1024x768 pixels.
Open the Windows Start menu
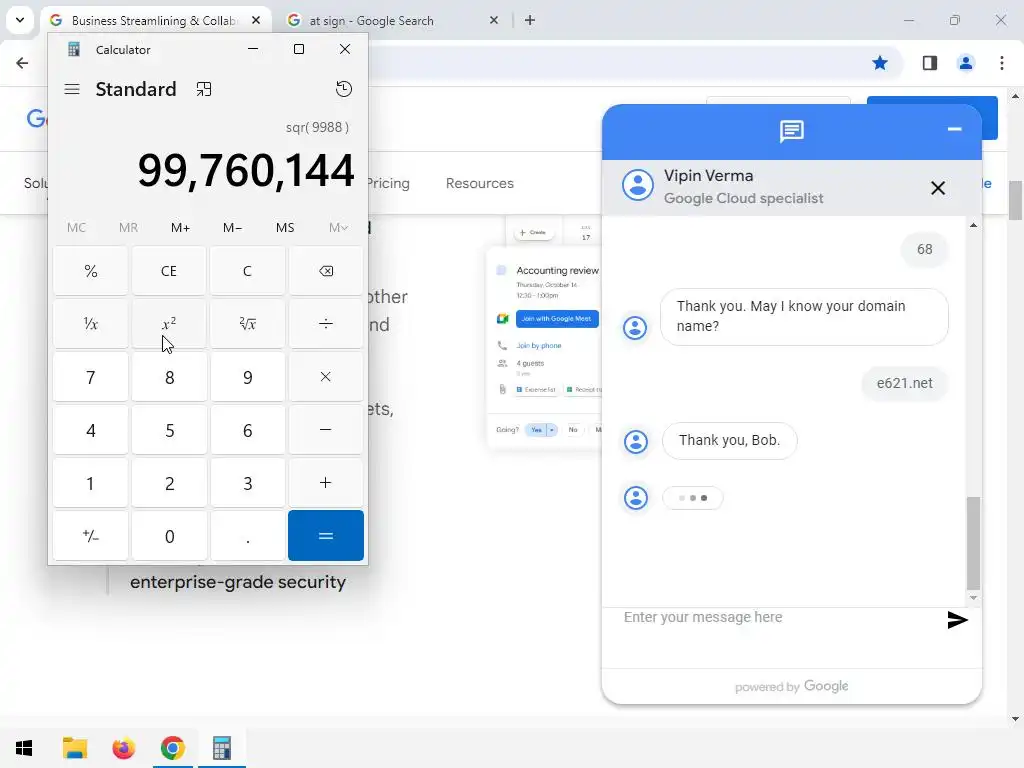[24, 748]
